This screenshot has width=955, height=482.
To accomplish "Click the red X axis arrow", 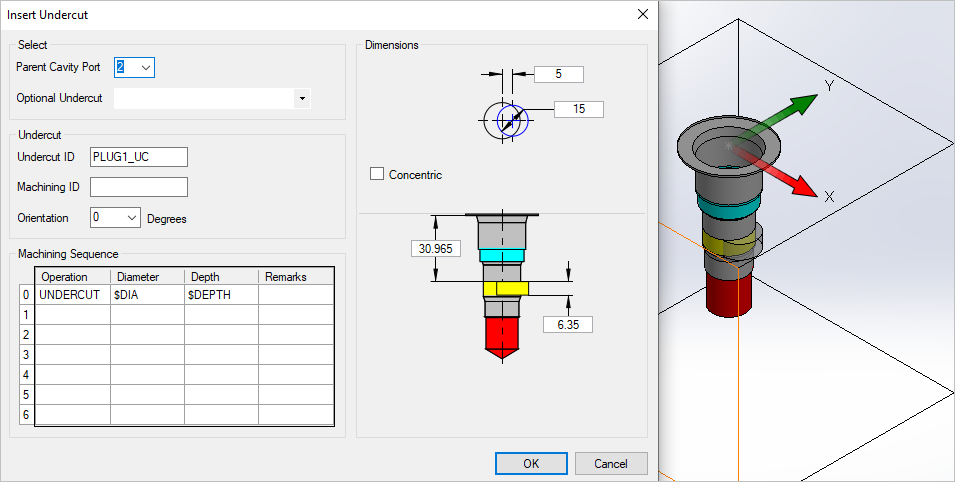I will 799,183.
